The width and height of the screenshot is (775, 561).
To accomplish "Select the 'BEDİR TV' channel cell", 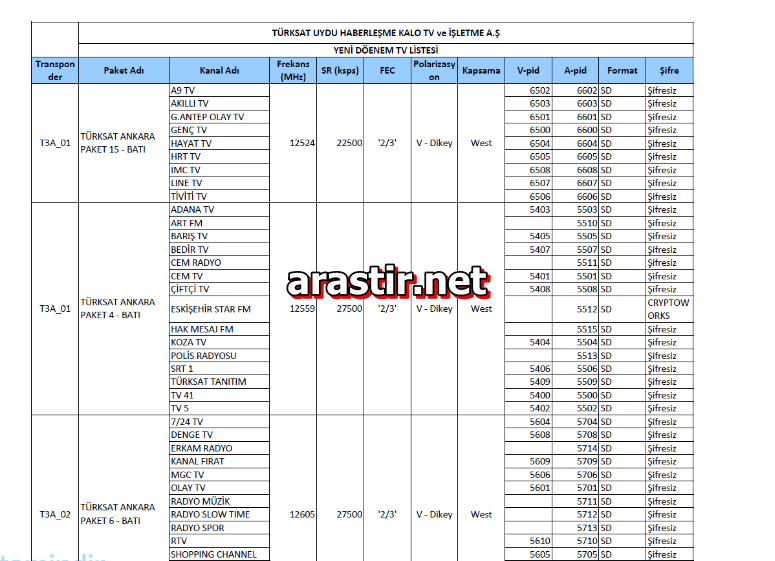I will click(219, 250).
